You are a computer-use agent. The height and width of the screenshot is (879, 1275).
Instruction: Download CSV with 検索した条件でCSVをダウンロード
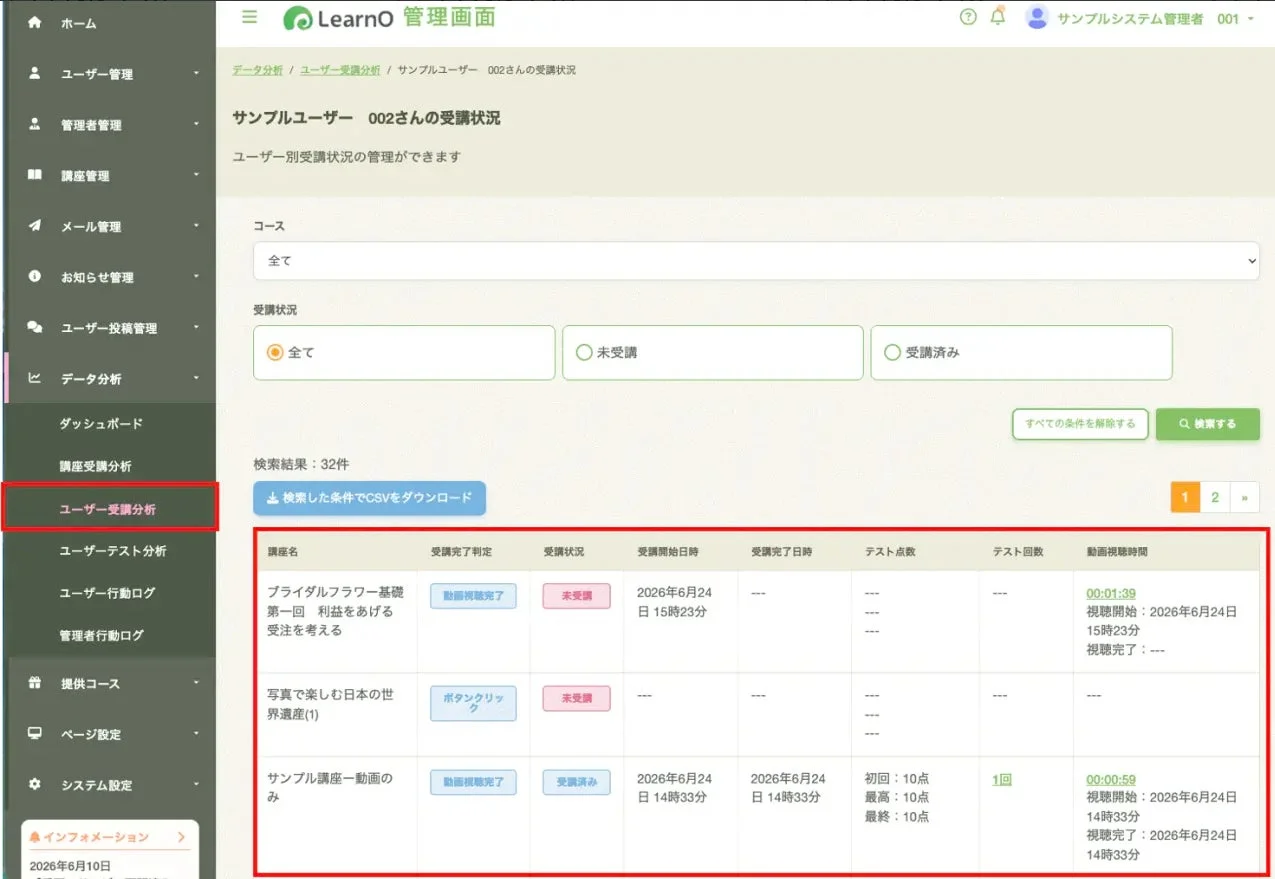coord(369,498)
